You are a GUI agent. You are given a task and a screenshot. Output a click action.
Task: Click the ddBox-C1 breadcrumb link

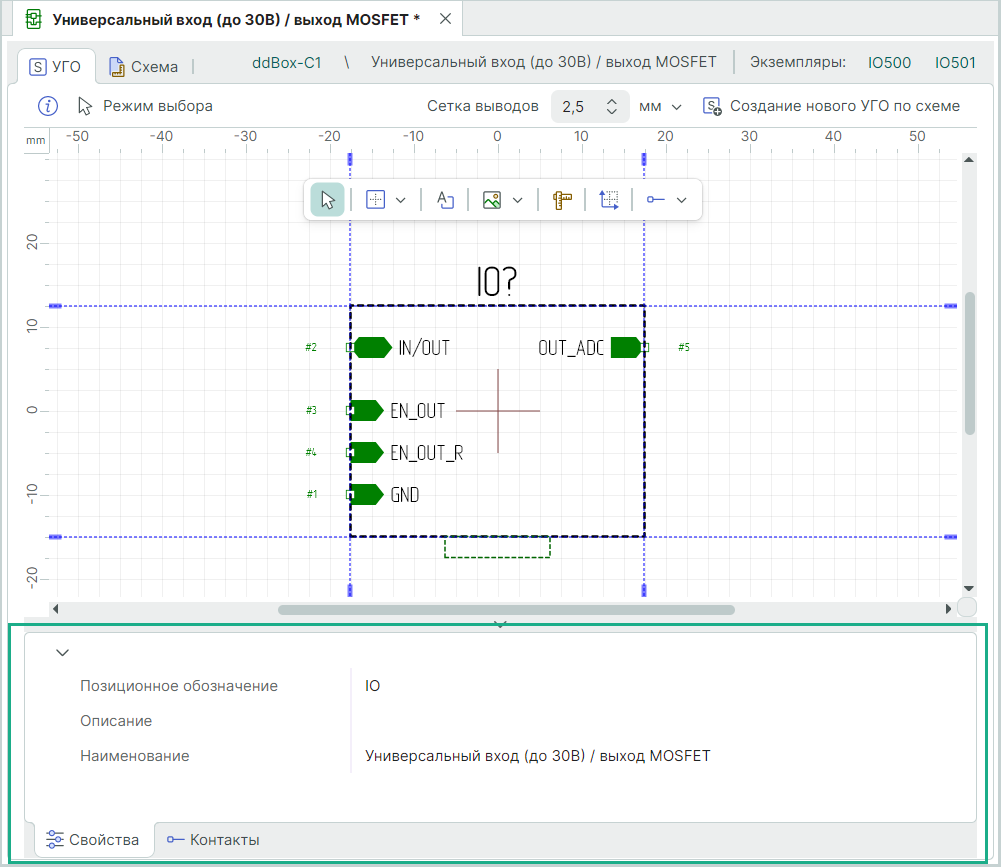(x=286, y=62)
